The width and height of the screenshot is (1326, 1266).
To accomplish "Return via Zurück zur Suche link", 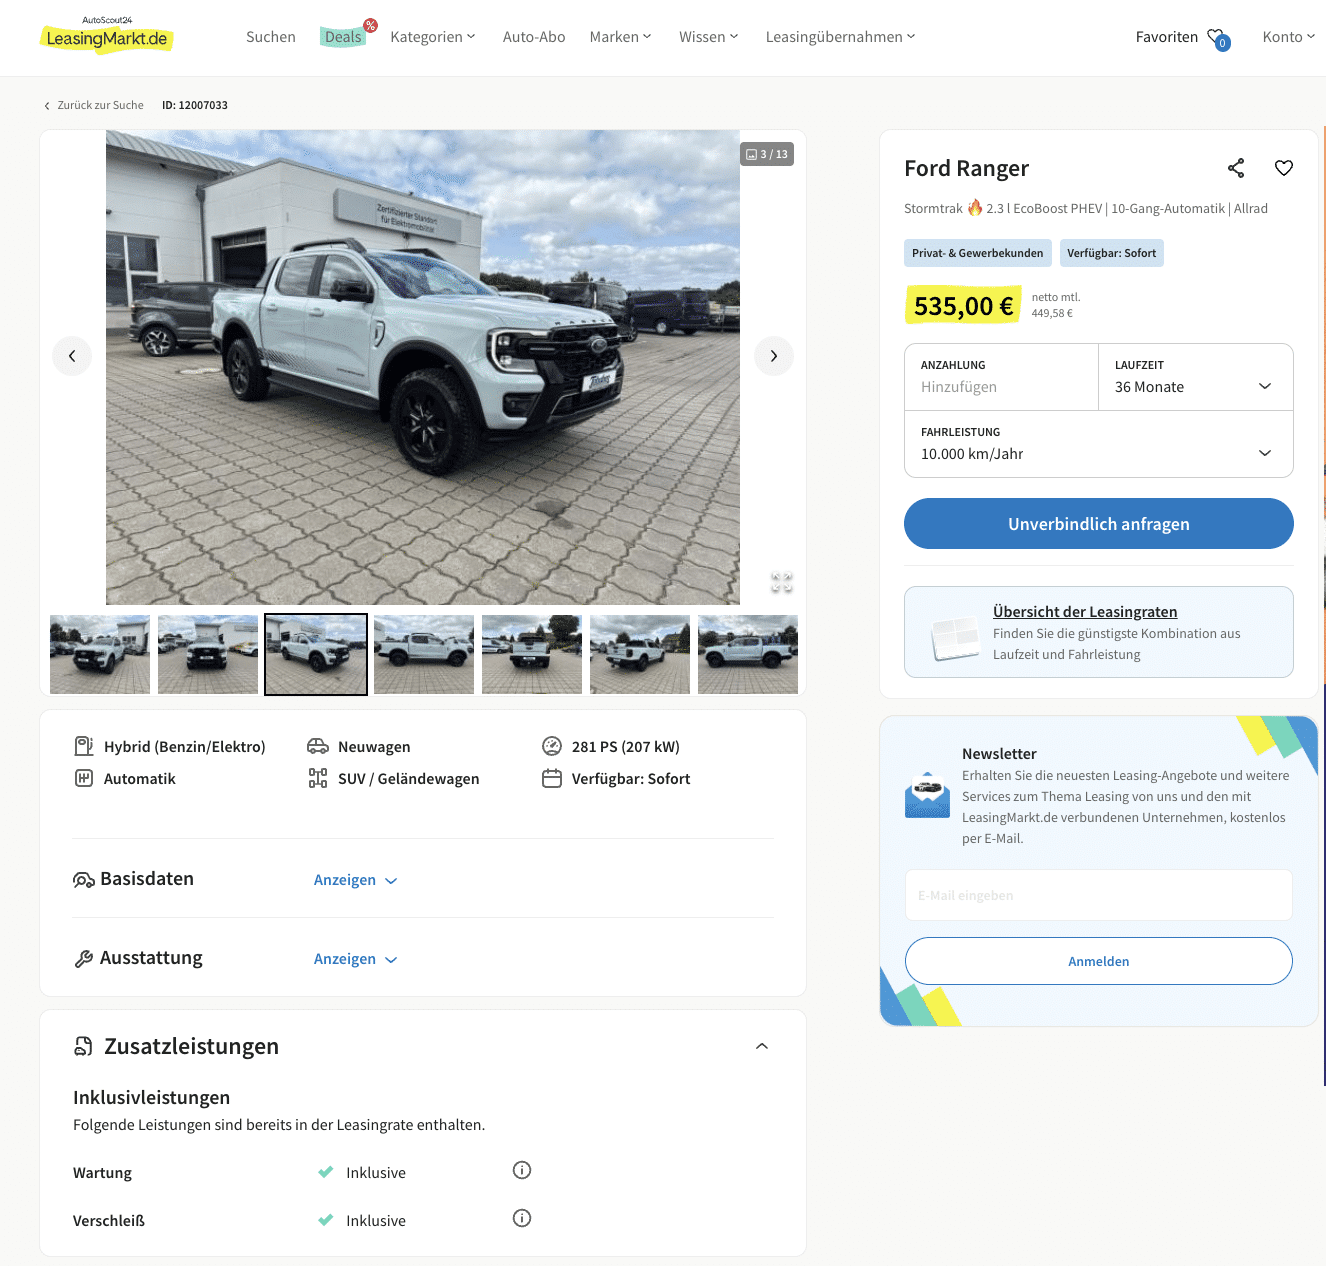I will pyautogui.click(x=100, y=105).
